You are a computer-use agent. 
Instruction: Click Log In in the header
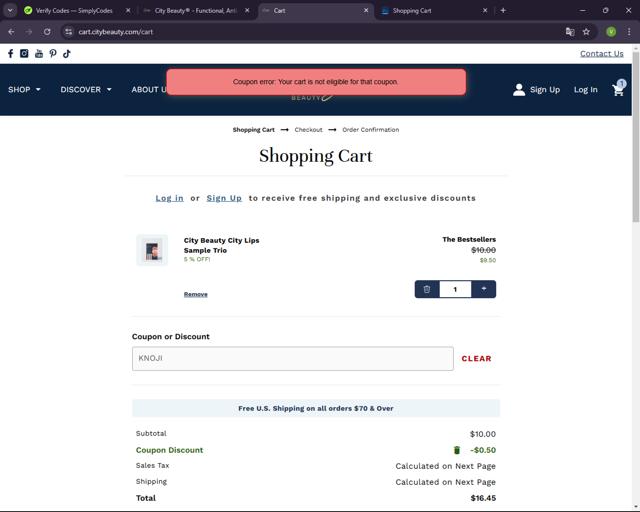click(x=586, y=89)
